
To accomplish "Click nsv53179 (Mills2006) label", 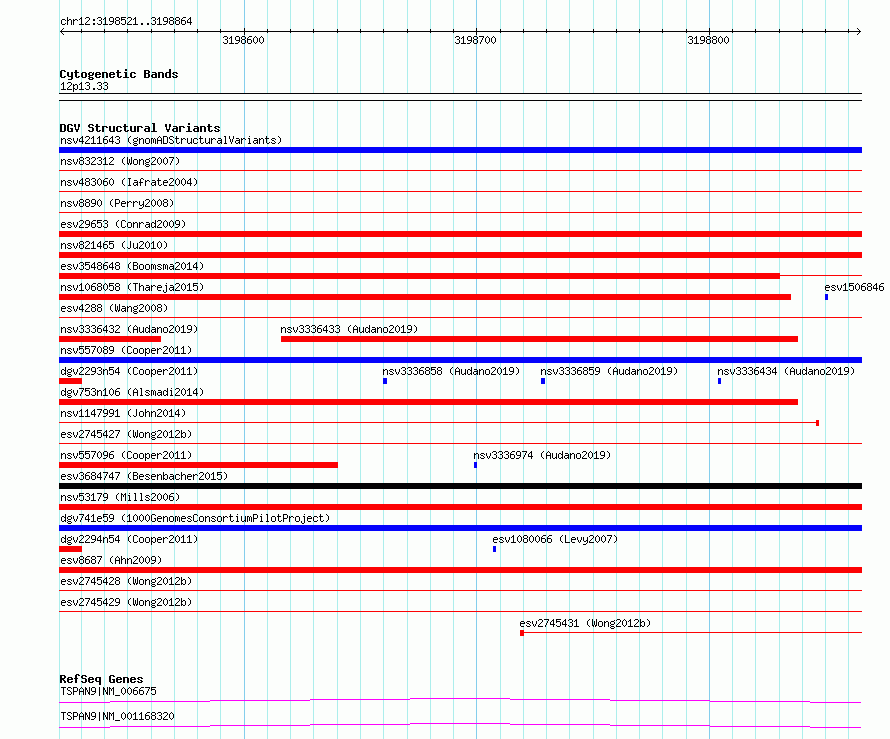I will coord(120,497).
